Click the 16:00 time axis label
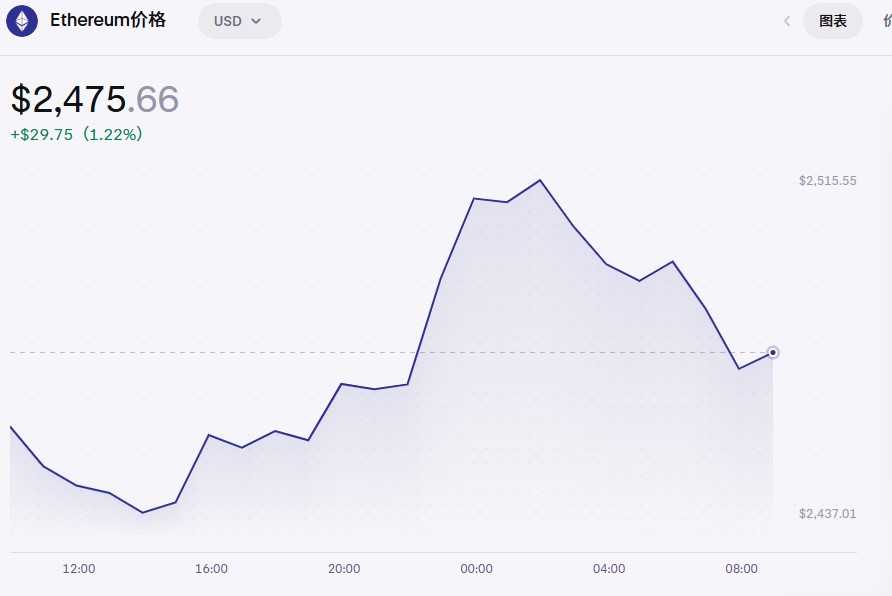Screen dimensions: 892x596 tap(212, 569)
